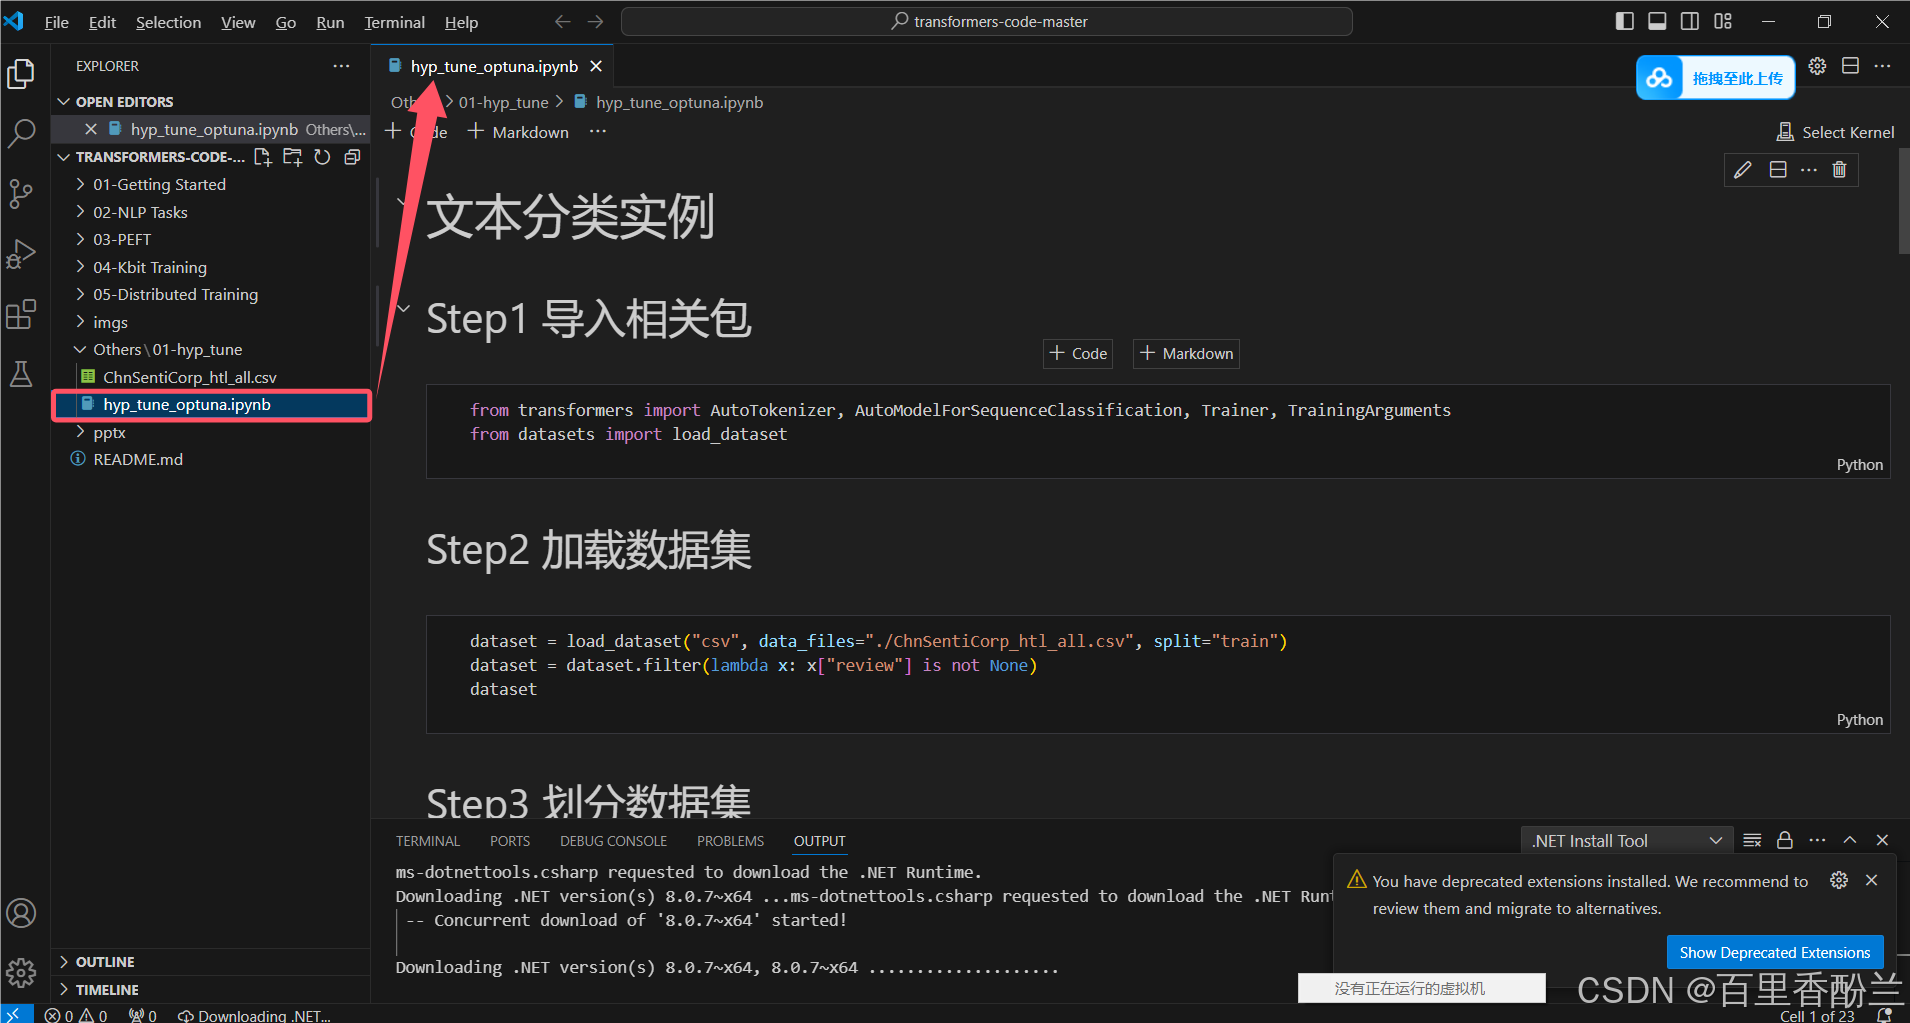
Task: Collapse the Step1 markdown heading section
Action: [403, 309]
